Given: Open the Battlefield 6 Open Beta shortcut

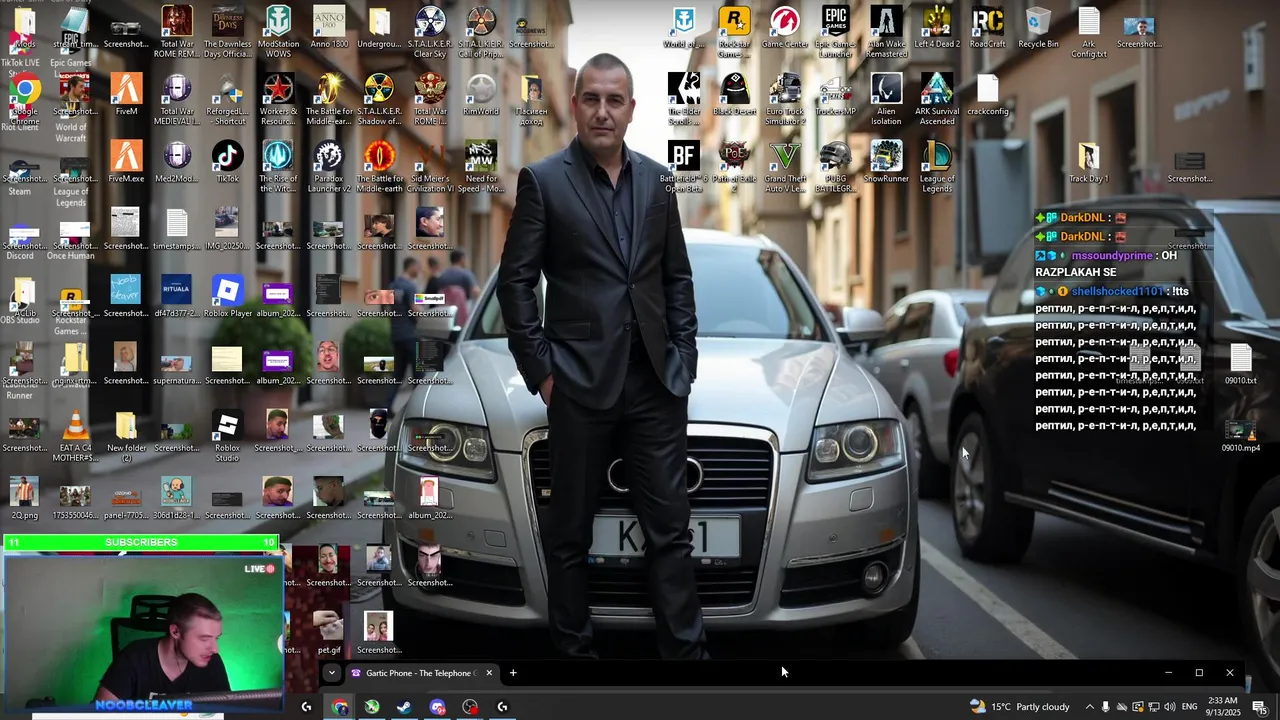Looking at the screenshot, I should click(684, 167).
